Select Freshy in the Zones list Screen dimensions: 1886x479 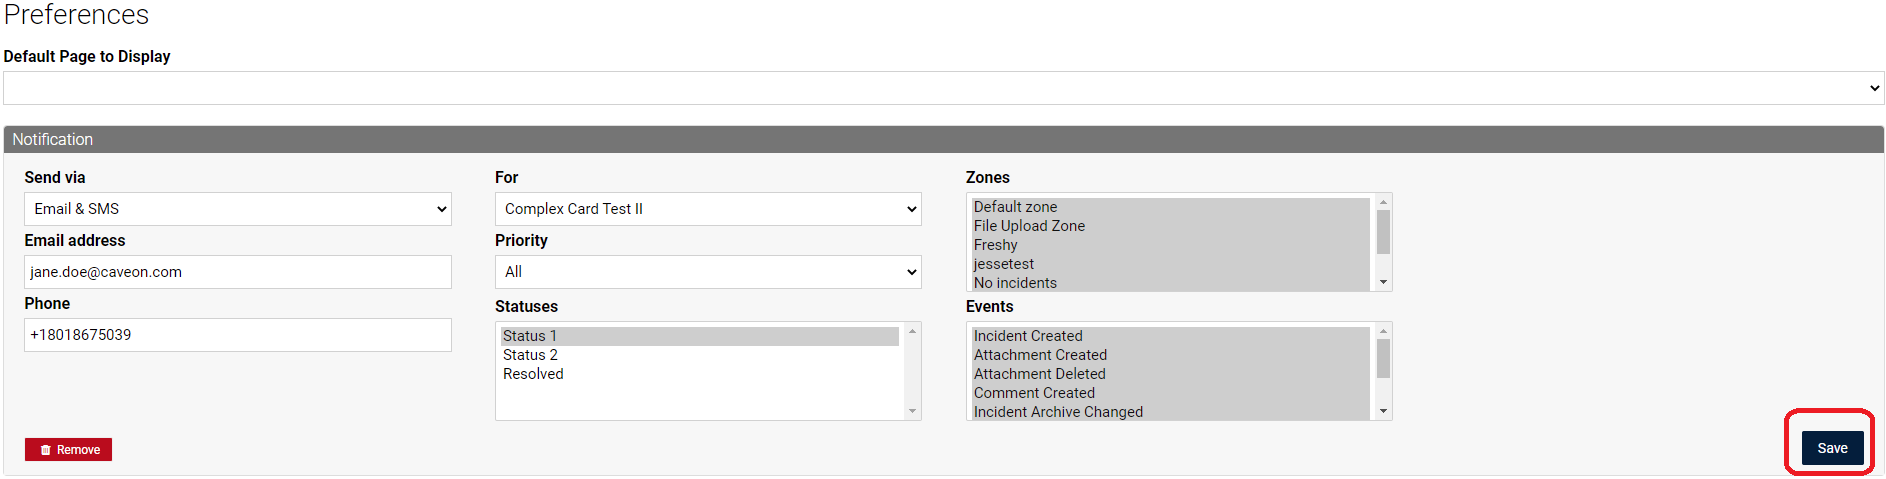tap(1170, 245)
